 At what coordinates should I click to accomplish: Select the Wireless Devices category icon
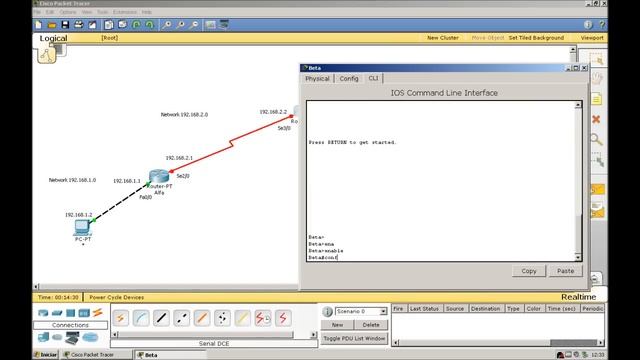pos(84,313)
